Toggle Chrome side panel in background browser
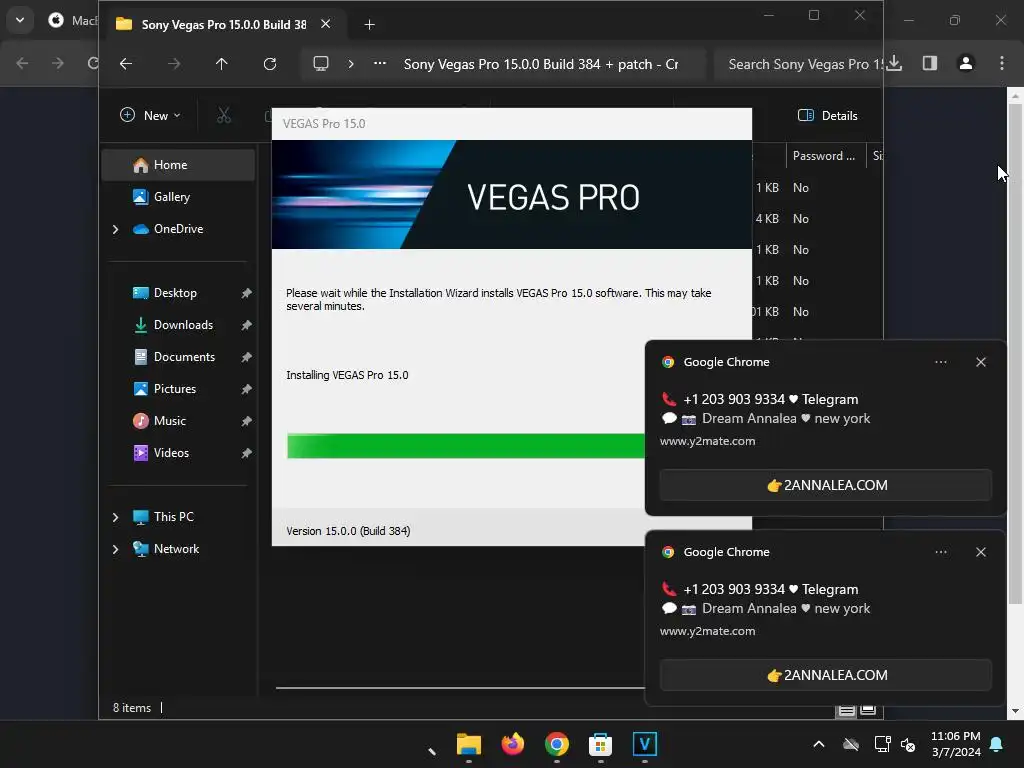This screenshot has height=768, width=1024. click(x=930, y=63)
